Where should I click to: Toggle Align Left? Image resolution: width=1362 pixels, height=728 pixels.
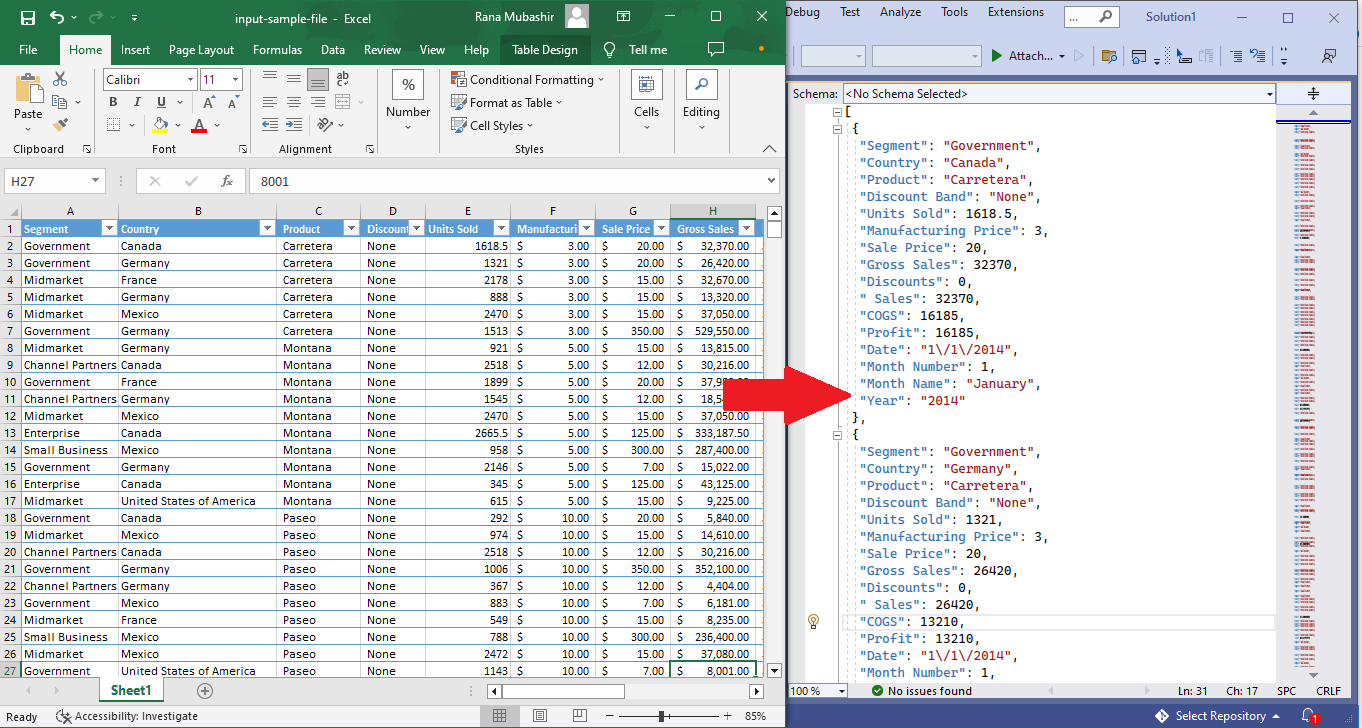click(270, 102)
